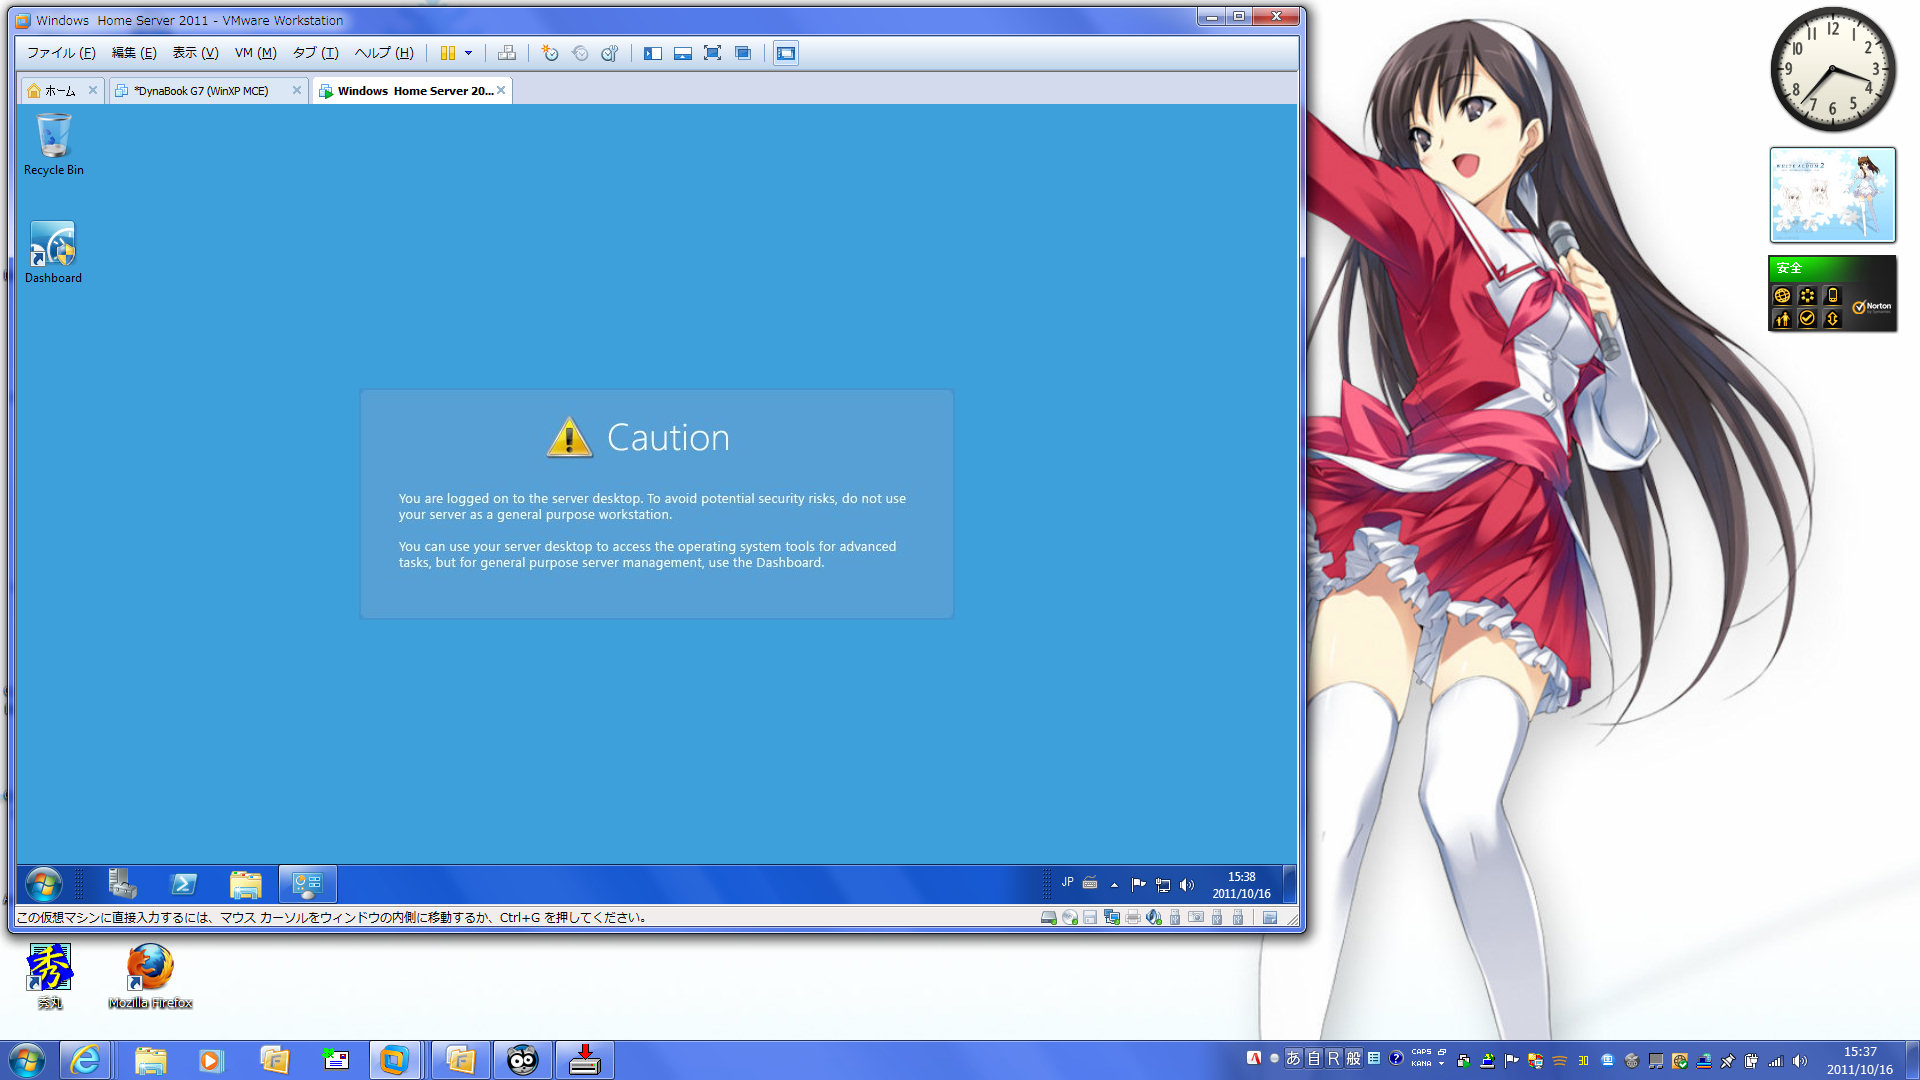1920x1080 pixels.
Task: Open Windows Explorer in guest taskbar
Action: click(246, 884)
